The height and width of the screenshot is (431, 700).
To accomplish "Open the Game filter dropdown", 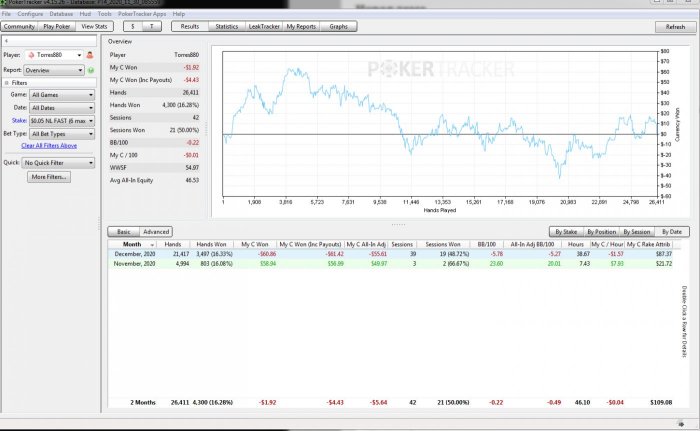I will [62, 95].
